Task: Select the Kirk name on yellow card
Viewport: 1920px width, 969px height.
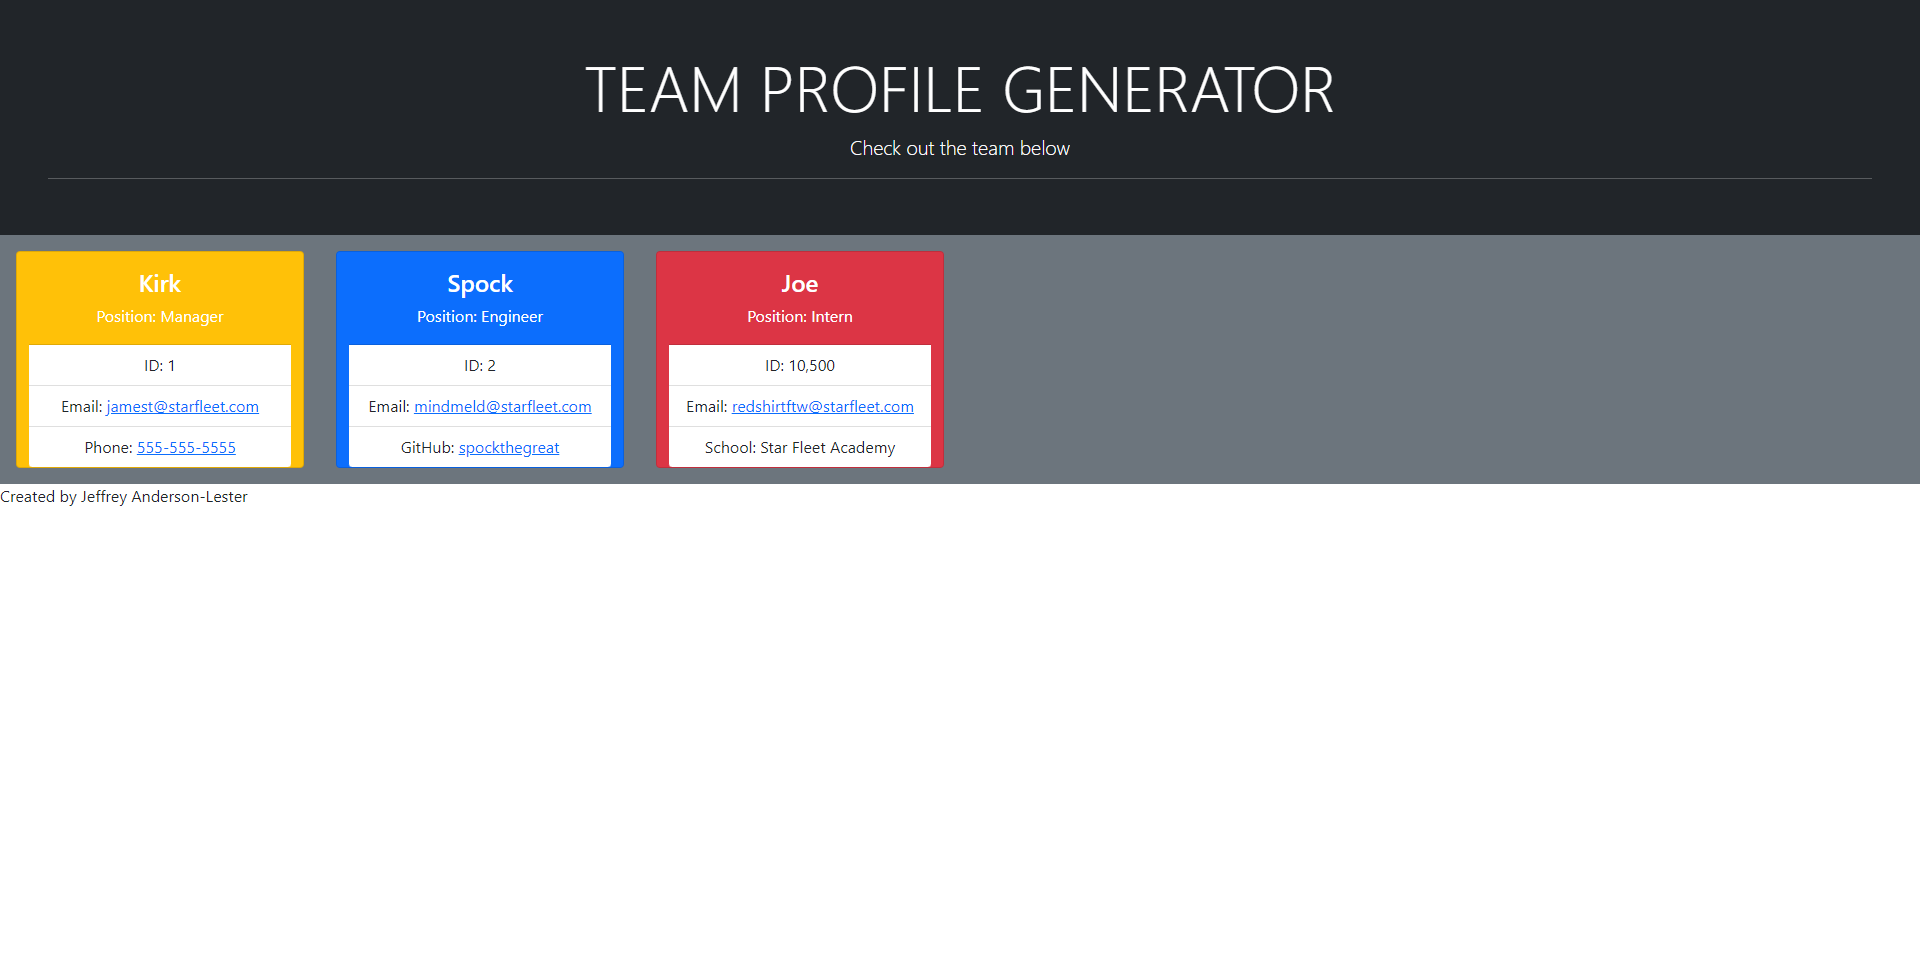Action: click(160, 284)
